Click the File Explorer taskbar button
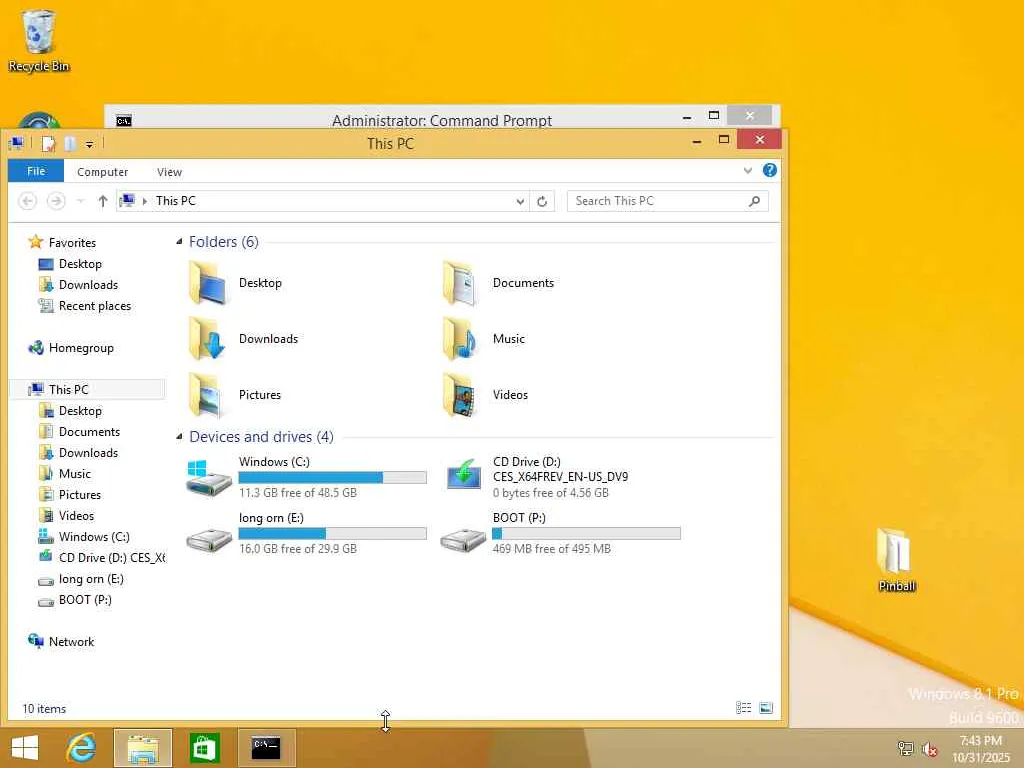This screenshot has width=1024, height=768. pos(143,748)
